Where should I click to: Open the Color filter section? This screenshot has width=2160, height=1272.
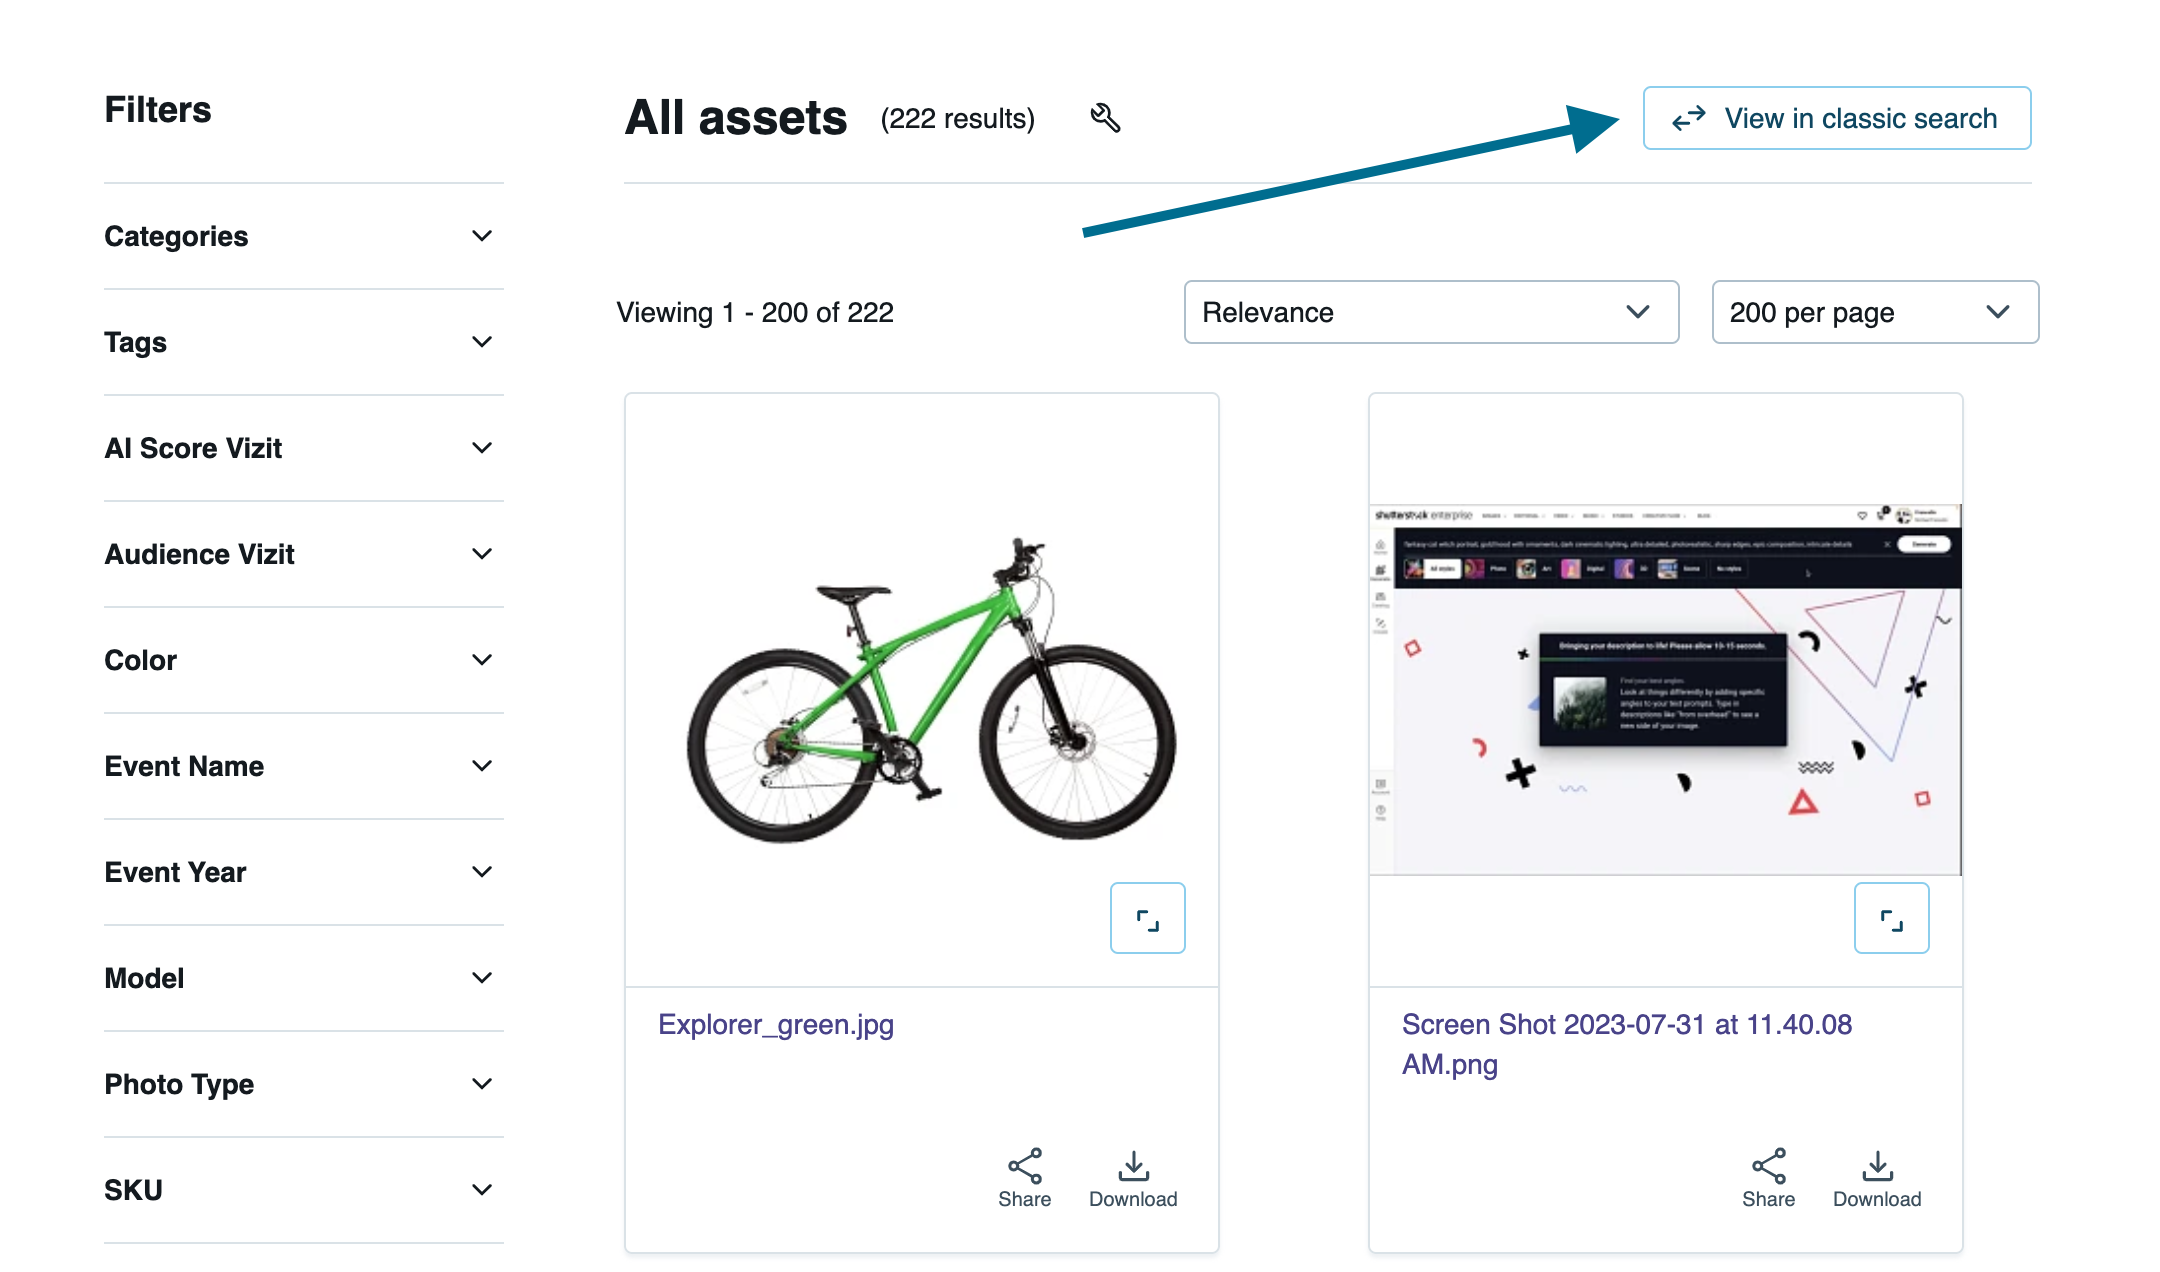coord(483,660)
